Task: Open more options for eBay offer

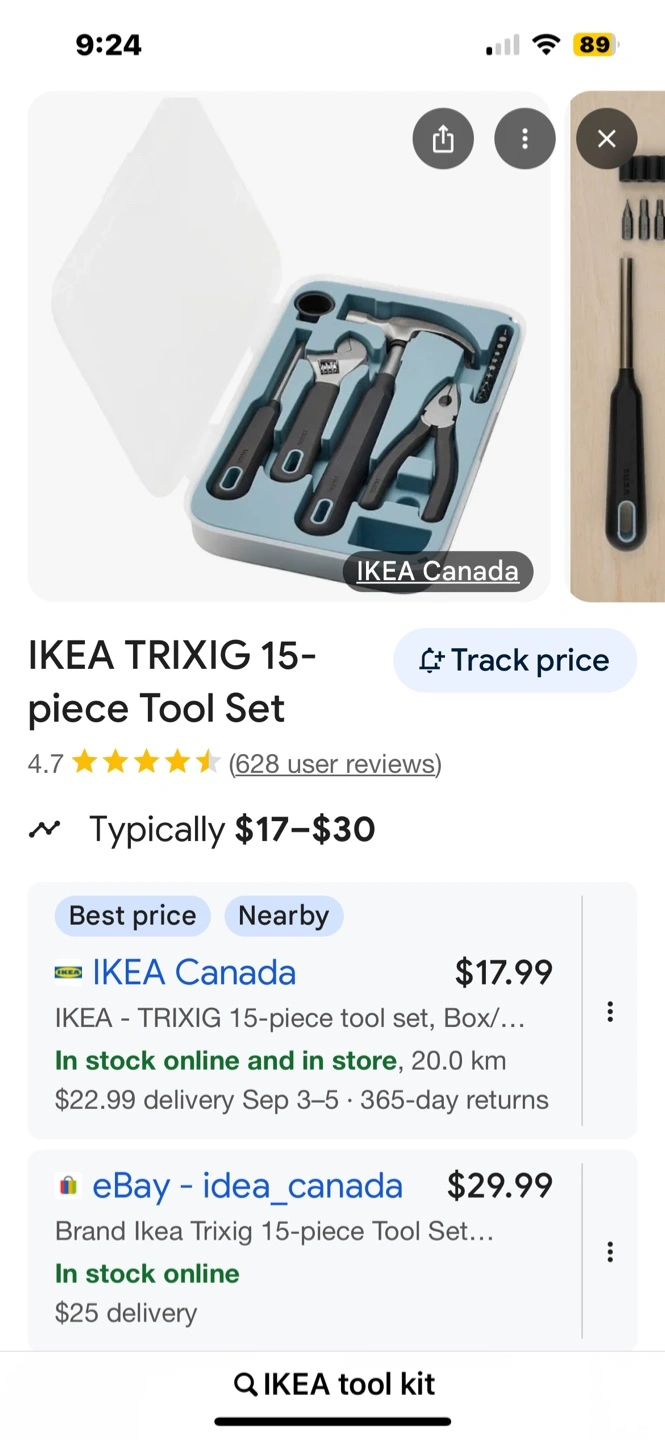Action: tap(610, 1252)
